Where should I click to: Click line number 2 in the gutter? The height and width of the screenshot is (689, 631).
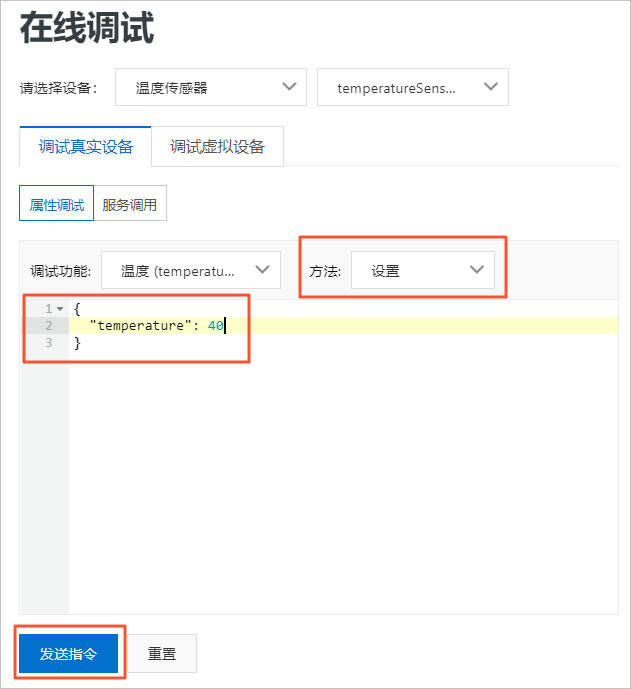tap(49, 326)
